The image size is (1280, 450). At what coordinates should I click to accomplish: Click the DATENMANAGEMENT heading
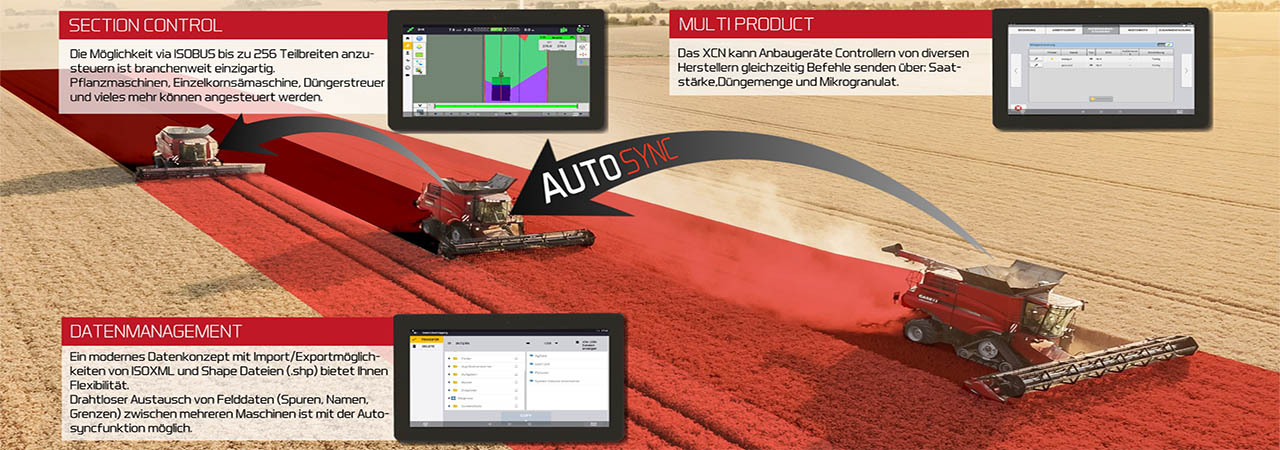point(156,330)
